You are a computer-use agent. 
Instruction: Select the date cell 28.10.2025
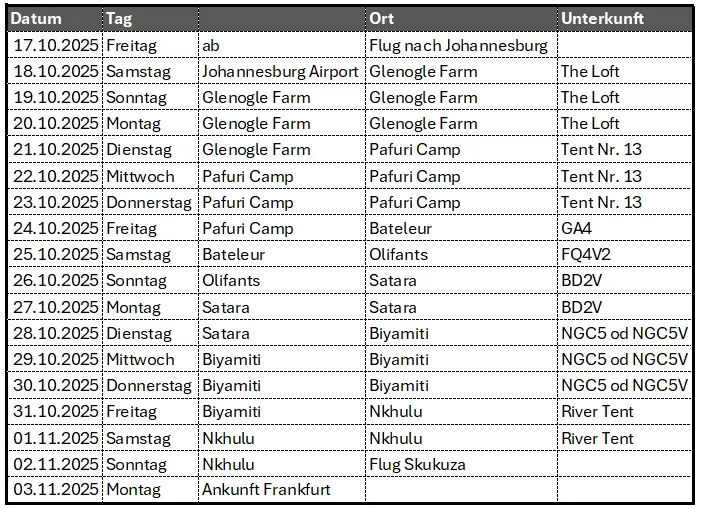(x=55, y=333)
